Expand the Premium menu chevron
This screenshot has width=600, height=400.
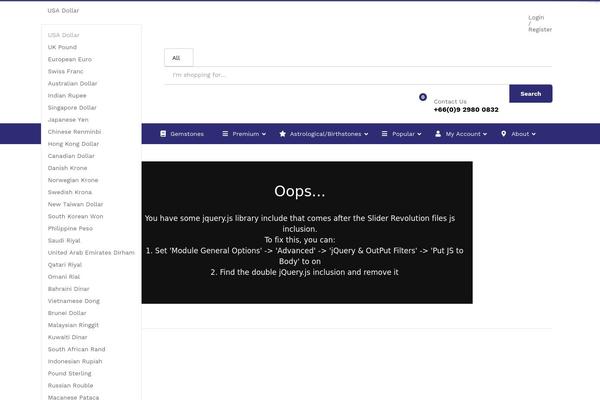[x=264, y=134]
